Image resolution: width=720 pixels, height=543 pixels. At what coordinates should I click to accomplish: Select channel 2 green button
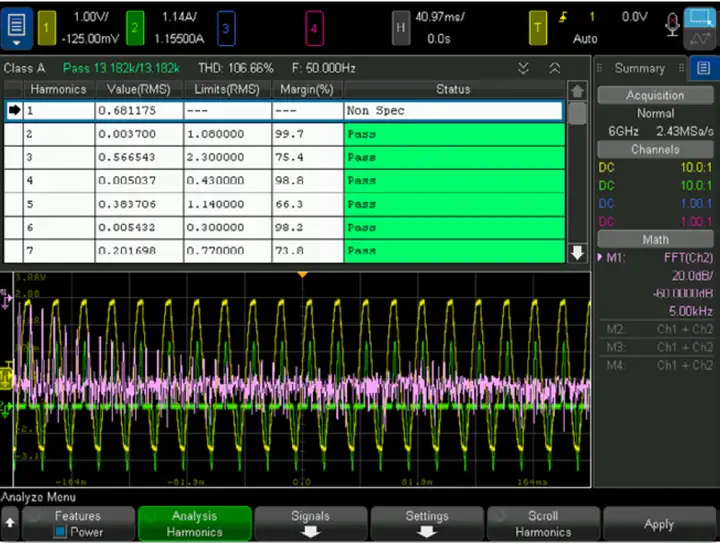[x=135, y=28]
